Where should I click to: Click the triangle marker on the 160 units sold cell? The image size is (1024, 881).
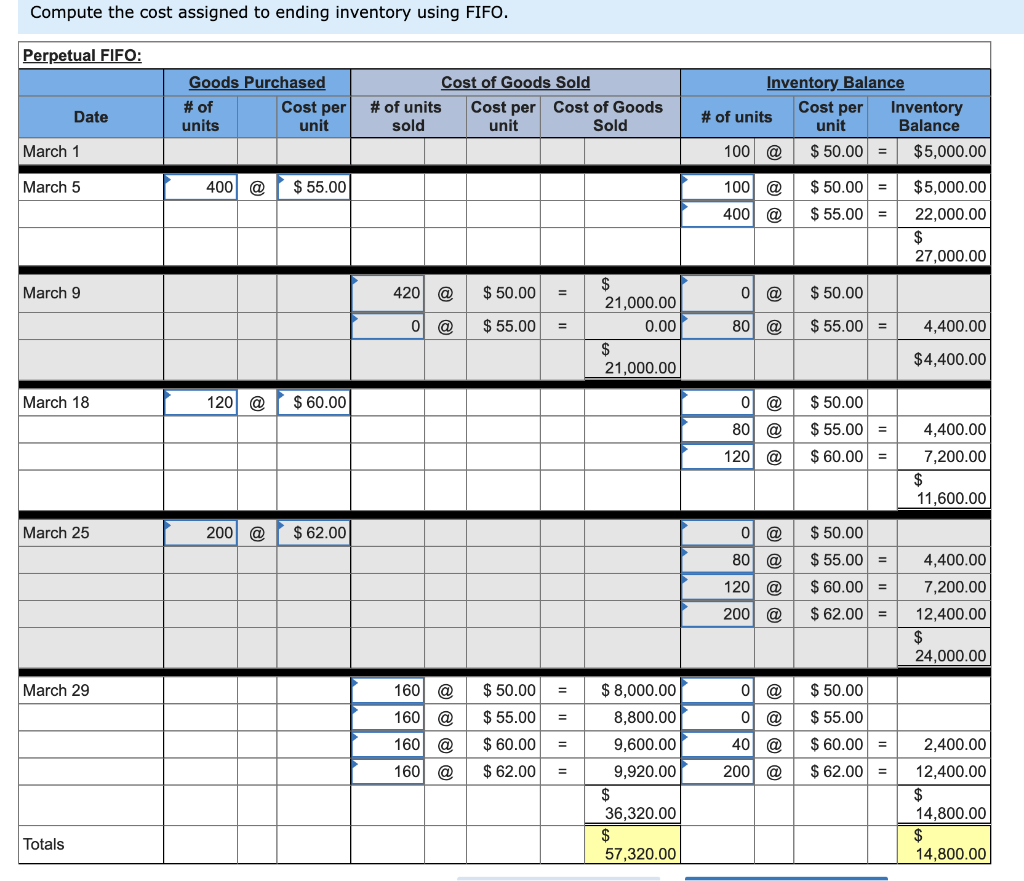(x=355, y=684)
